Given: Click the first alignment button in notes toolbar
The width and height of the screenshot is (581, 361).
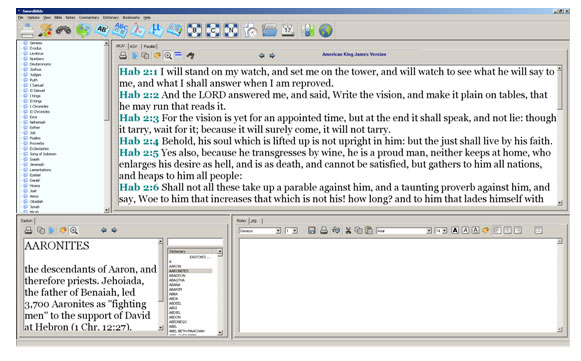Looking at the screenshot, I should (497, 230).
